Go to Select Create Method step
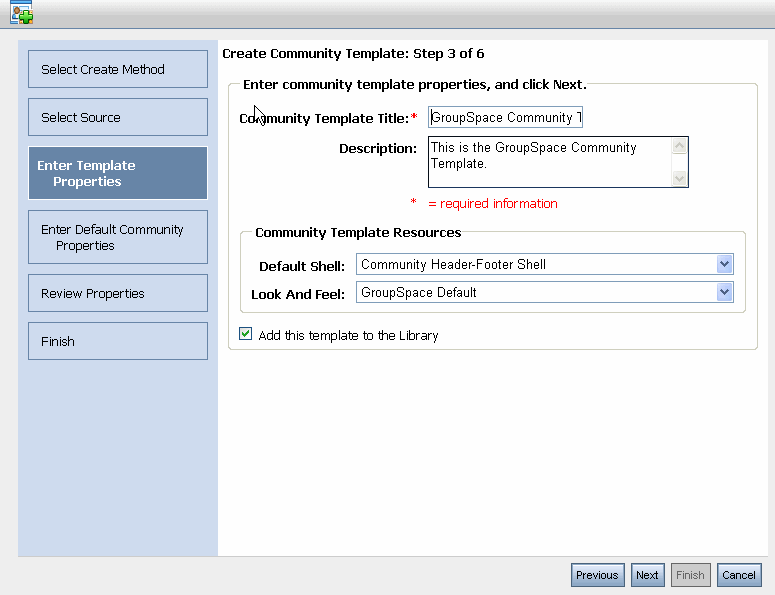The height and width of the screenshot is (595, 775). [x=118, y=69]
